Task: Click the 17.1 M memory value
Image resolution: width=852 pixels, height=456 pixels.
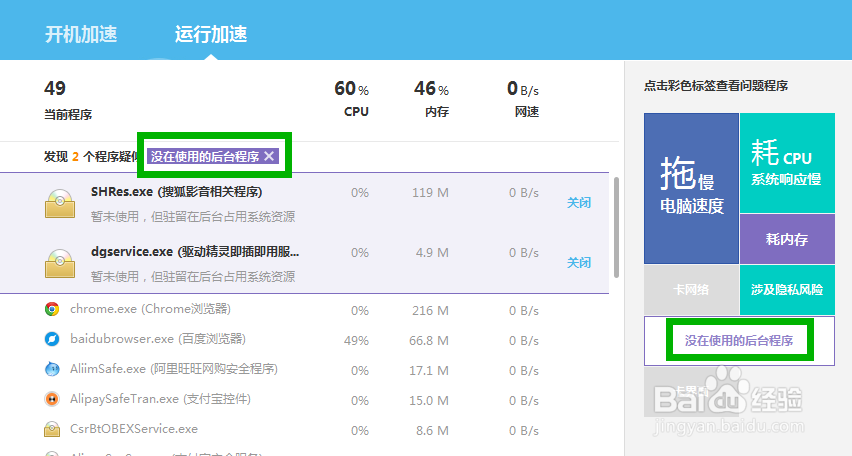Action: [x=429, y=371]
